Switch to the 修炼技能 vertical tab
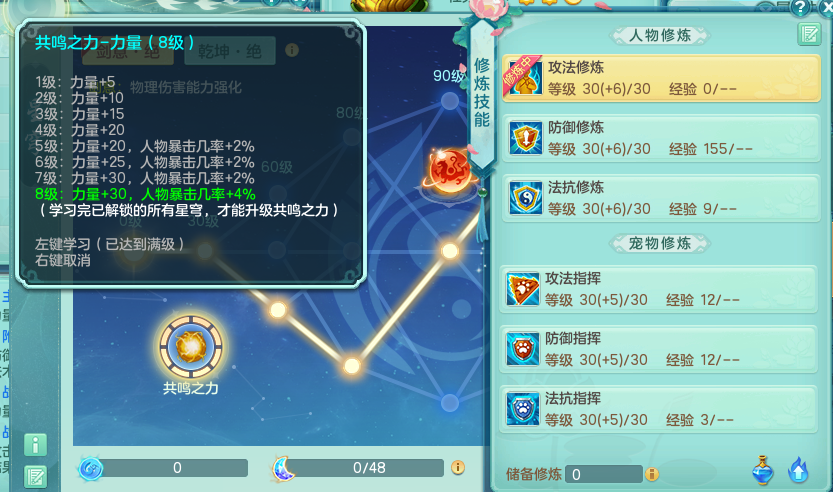 click(x=482, y=93)
